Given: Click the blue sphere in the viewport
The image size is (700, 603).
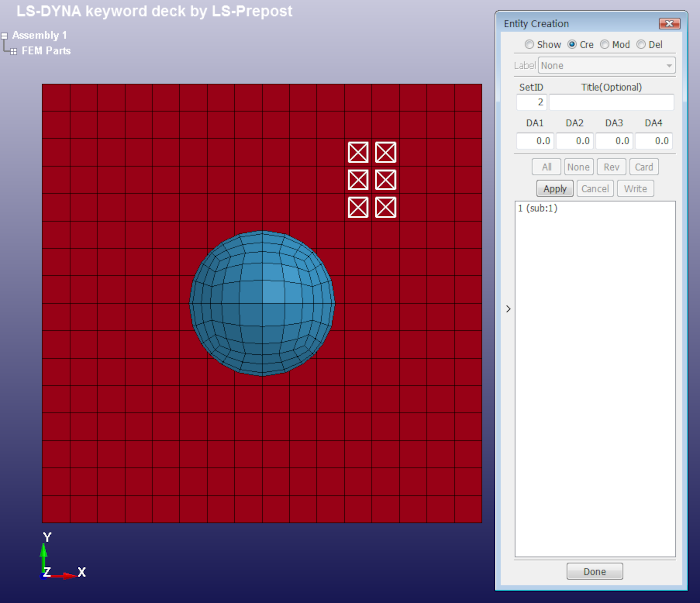Looking at the screenshot, I should (x=262, y=305).
